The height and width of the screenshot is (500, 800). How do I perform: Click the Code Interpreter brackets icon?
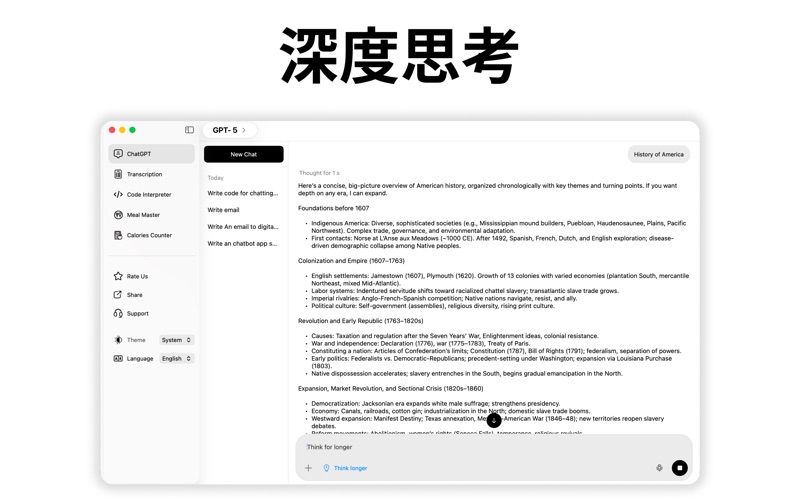(118, 194)
